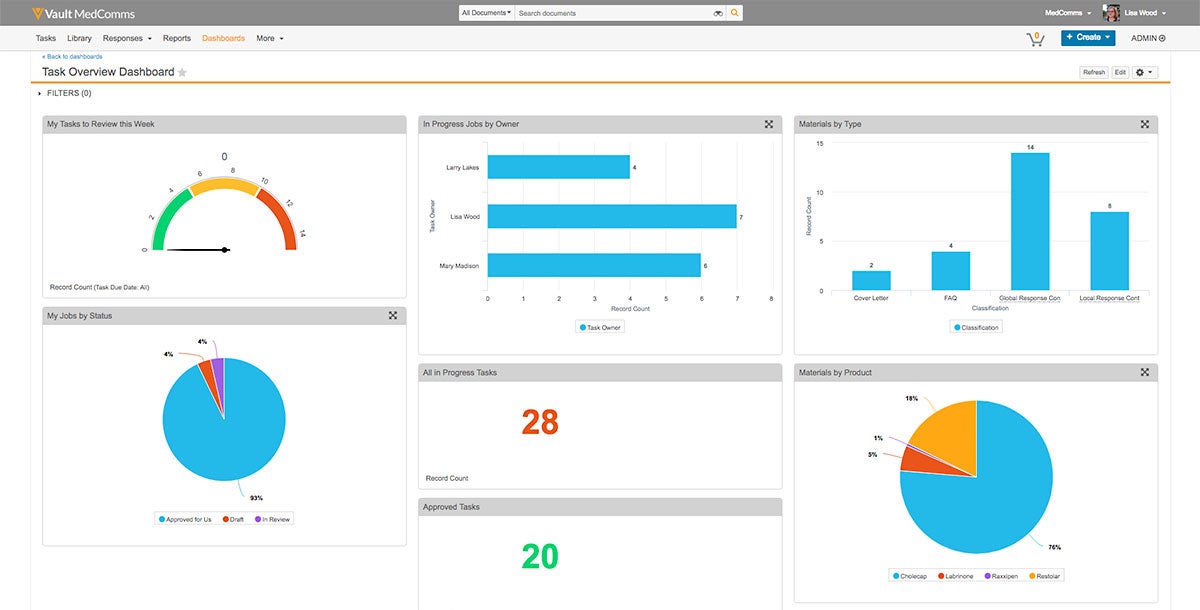Open advanced search via binoculars icon
The image size is (1200, 610).
click(x=717, y=14)
